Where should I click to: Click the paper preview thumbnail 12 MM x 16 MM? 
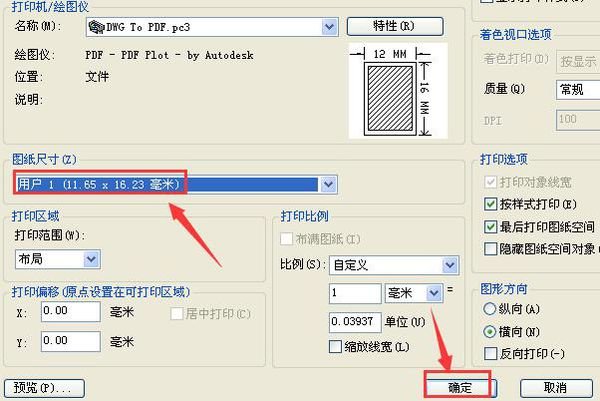(x=398, y=91)
